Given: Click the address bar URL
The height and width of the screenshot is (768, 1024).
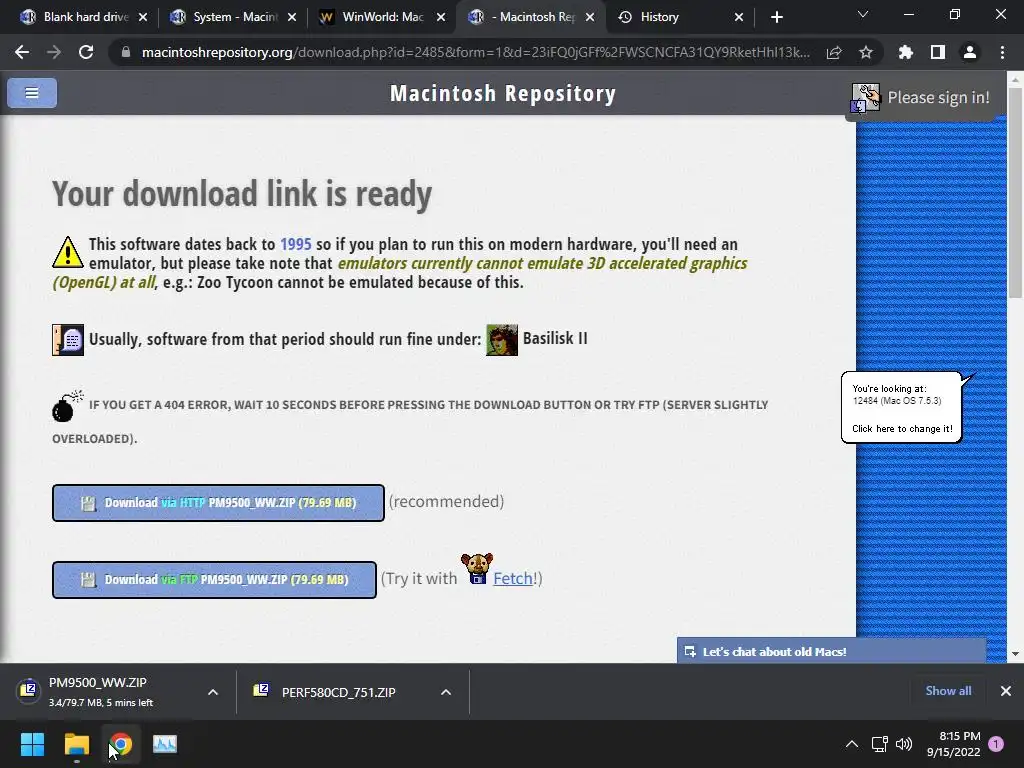Looking at the screenshot, I should [475, 52].
